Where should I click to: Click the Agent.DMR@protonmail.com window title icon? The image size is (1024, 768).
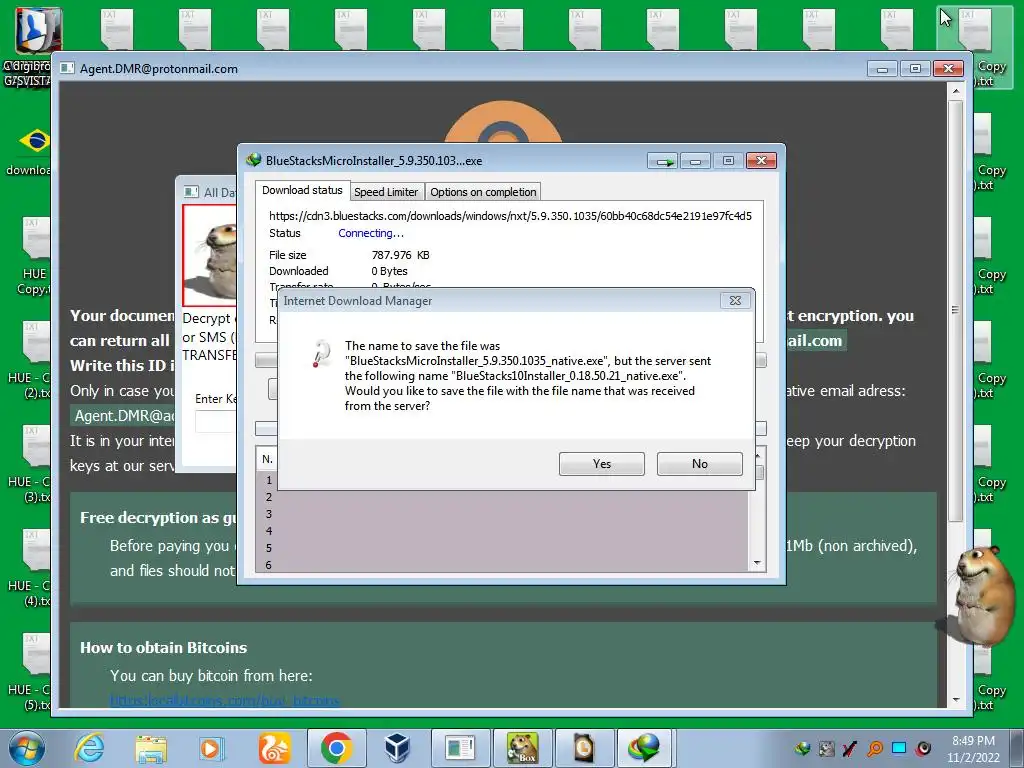(x=67, y=69)
